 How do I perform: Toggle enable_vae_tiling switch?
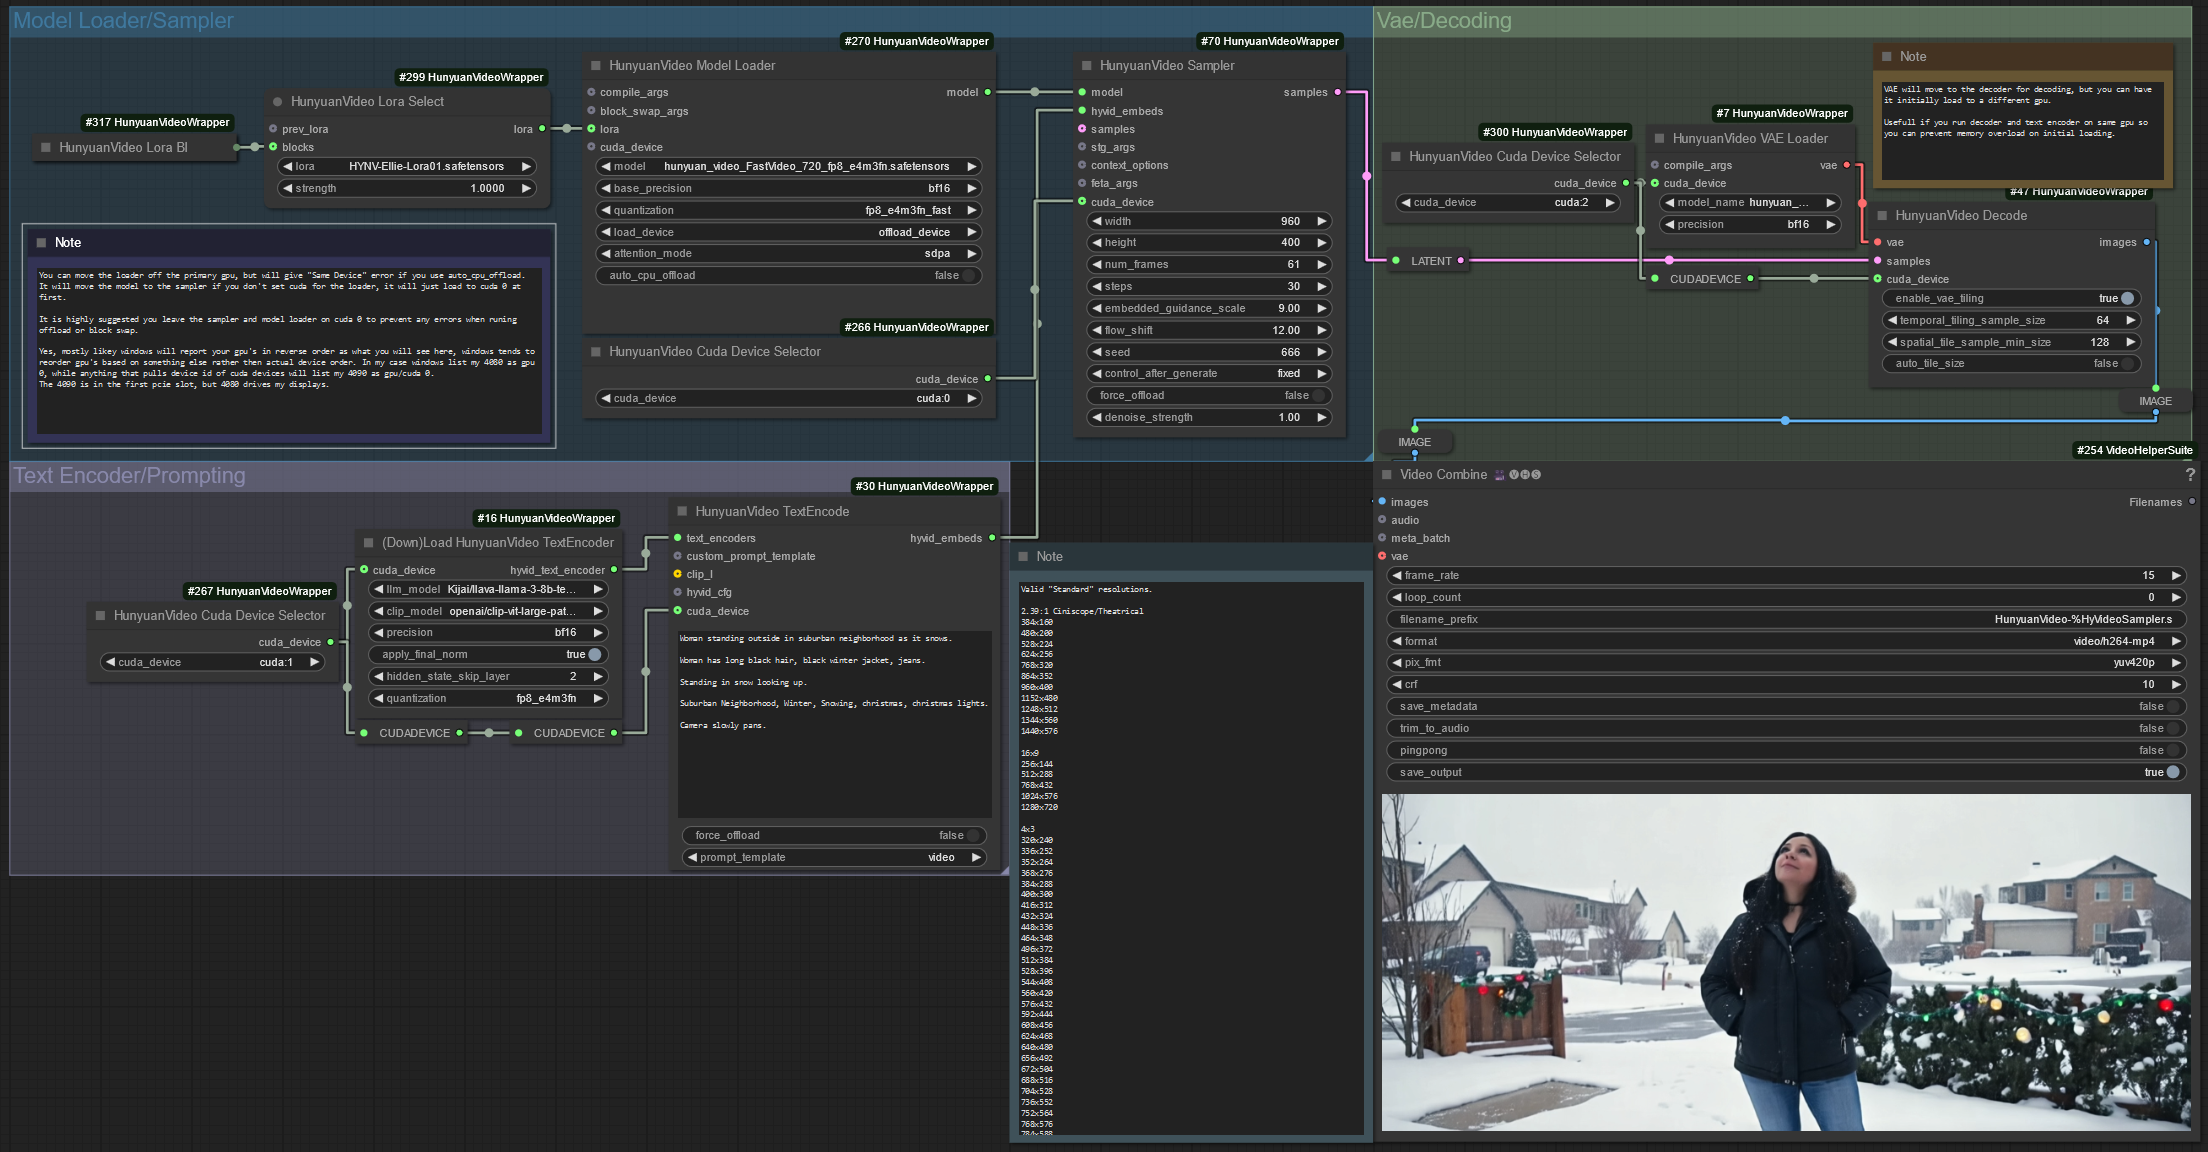[x=2127, y=298]
